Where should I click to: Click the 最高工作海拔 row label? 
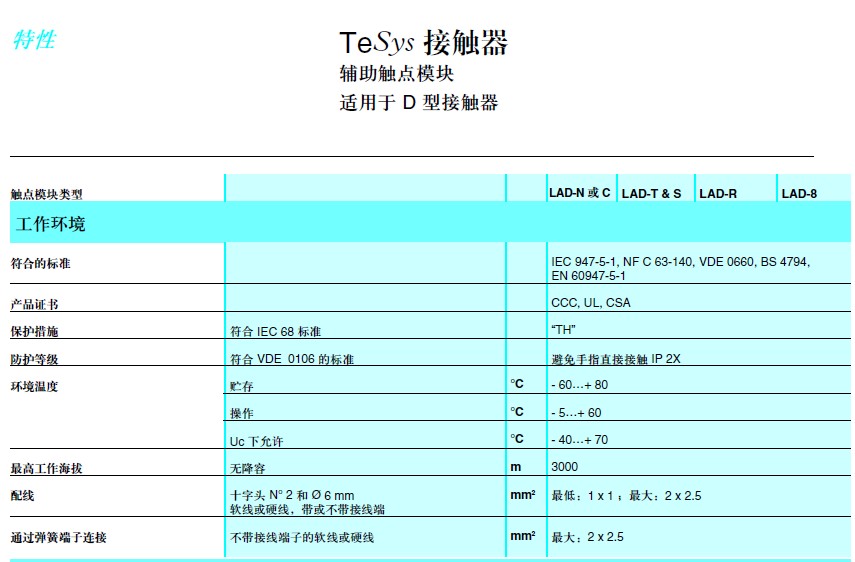[46, 468]
